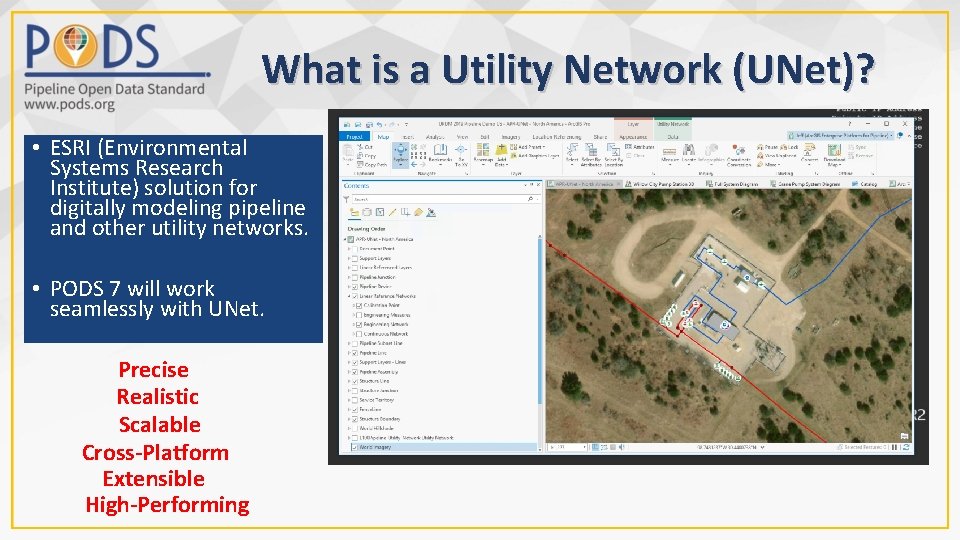Click the Undo arrow in quick access toolbar

380,124
